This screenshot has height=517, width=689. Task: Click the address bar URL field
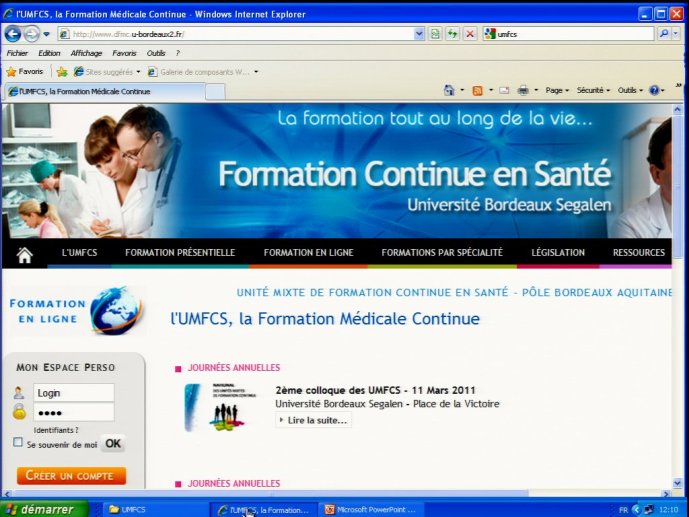point(237,34)
